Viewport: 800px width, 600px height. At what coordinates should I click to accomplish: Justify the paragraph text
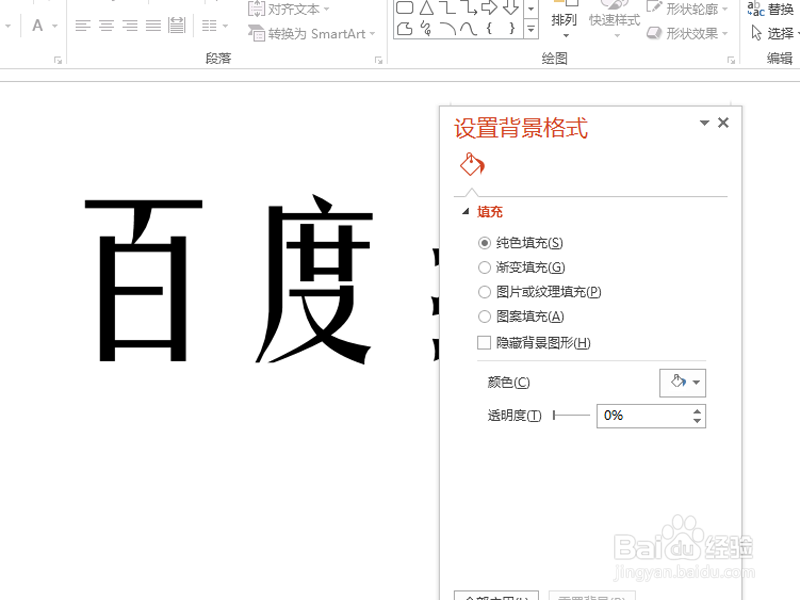(x=153, y=25)
